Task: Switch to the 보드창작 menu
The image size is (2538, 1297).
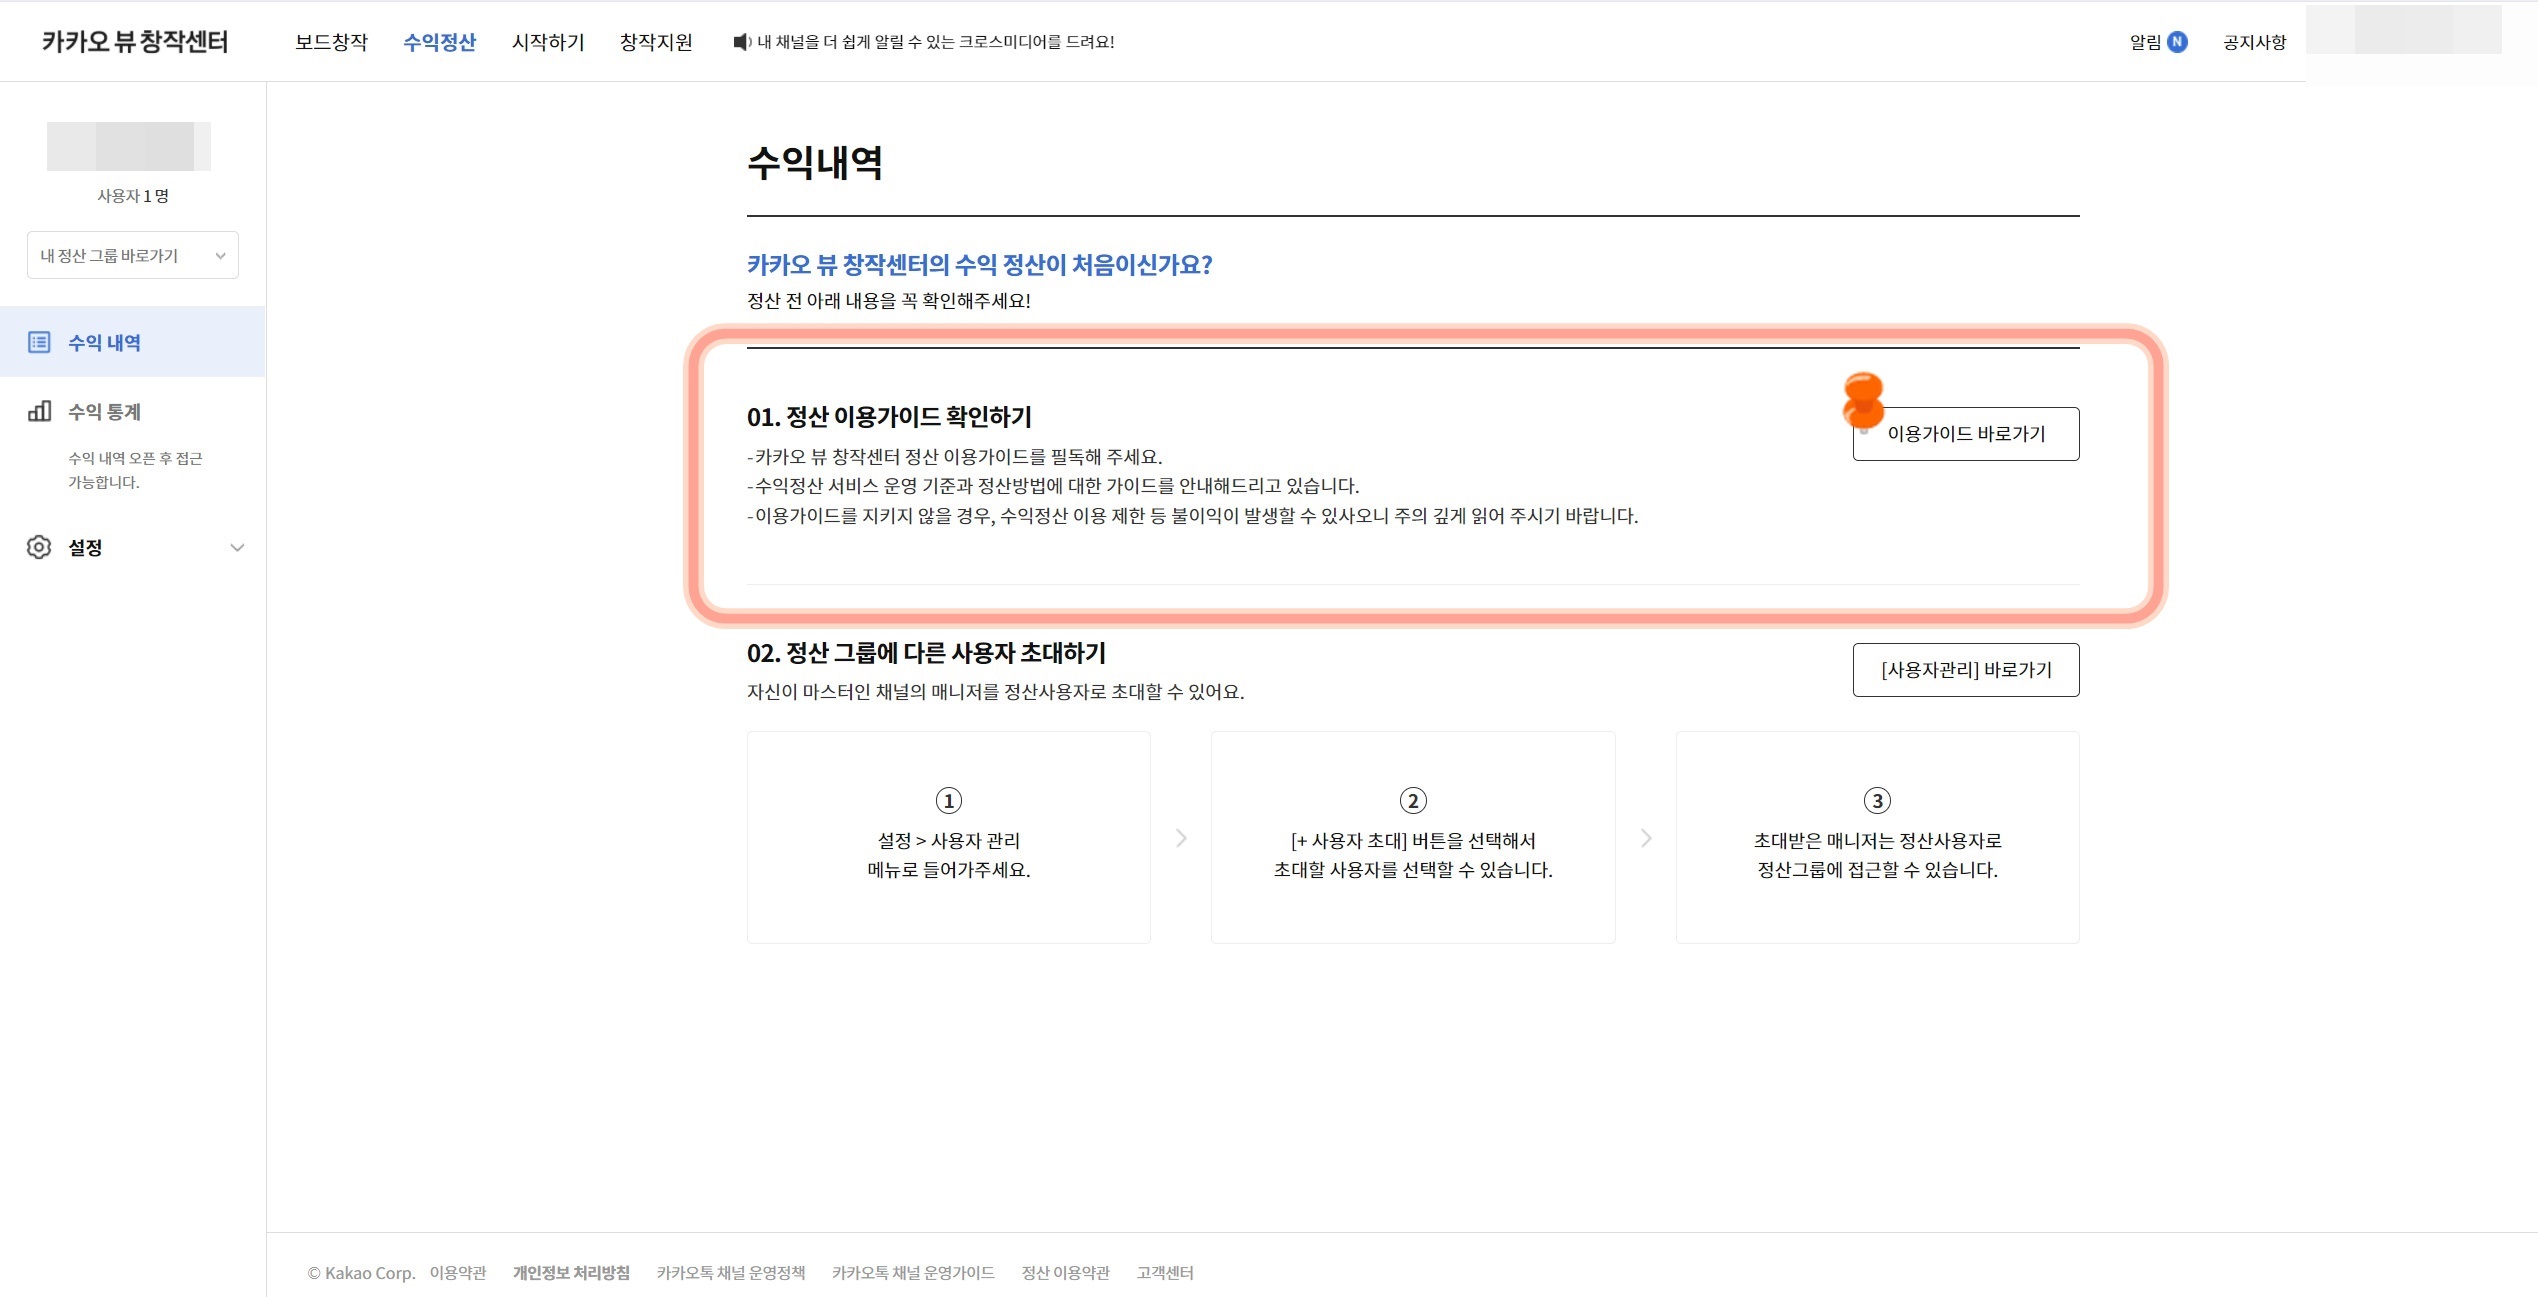Action: (x=331, y=42)
